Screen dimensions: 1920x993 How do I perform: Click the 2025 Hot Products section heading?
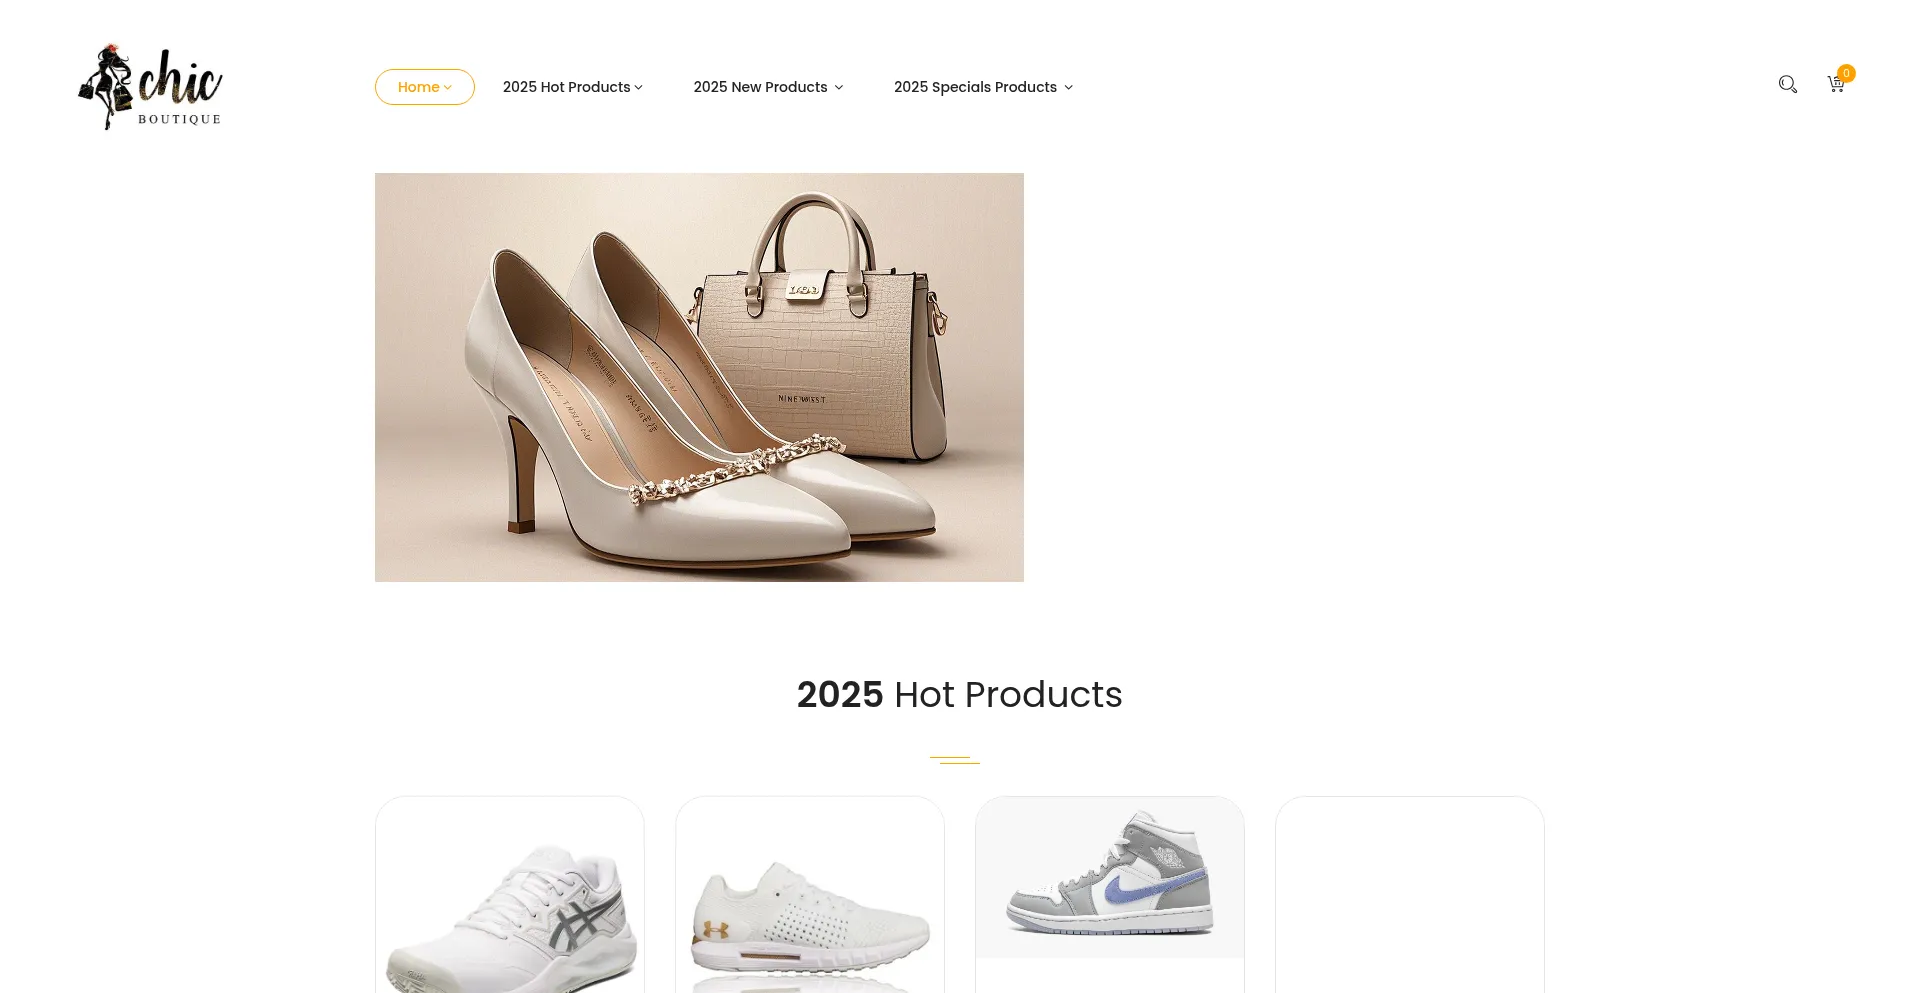pos(959,695)
